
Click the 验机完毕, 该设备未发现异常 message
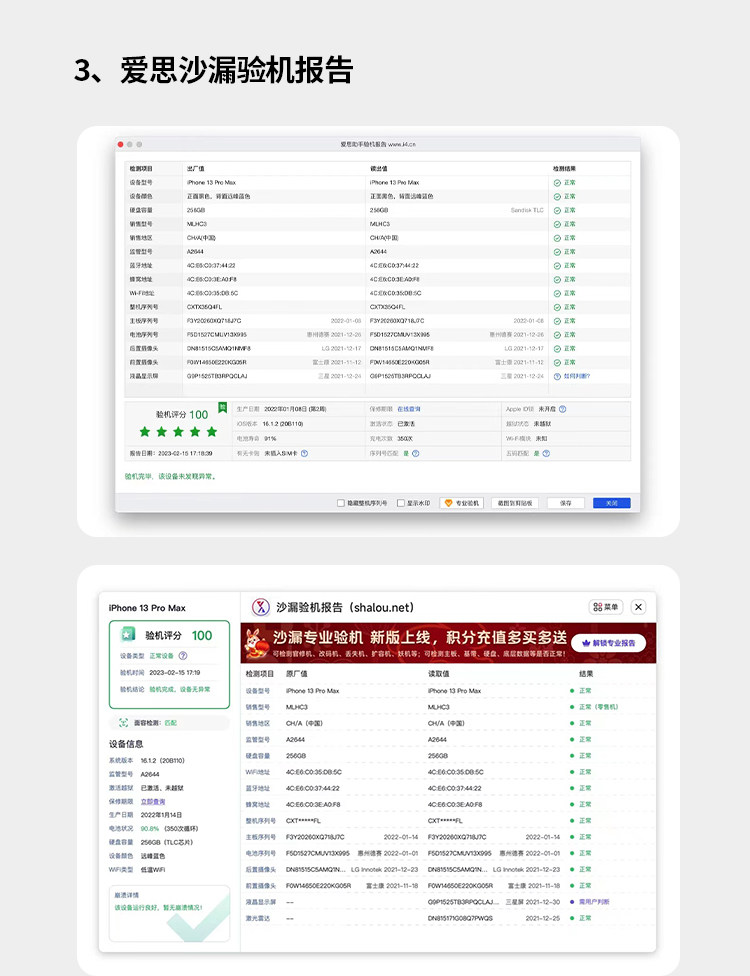(171, 476)
